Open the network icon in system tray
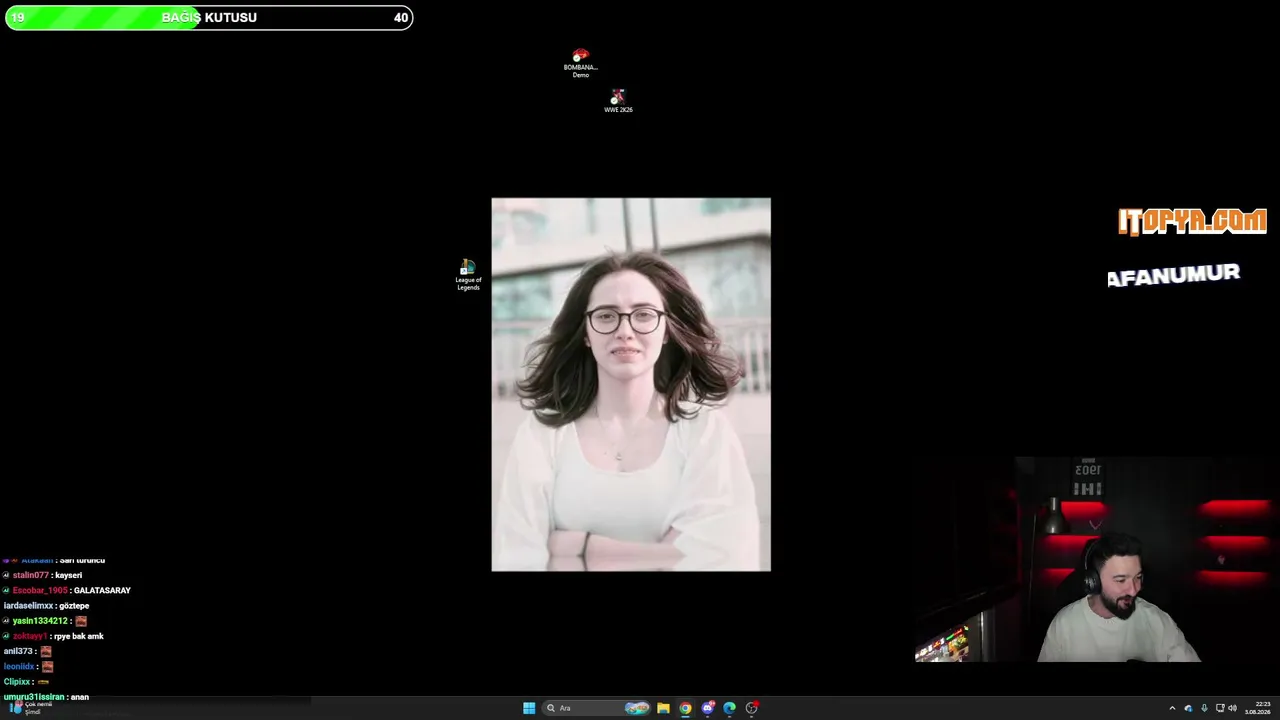 click(1220, 708)
